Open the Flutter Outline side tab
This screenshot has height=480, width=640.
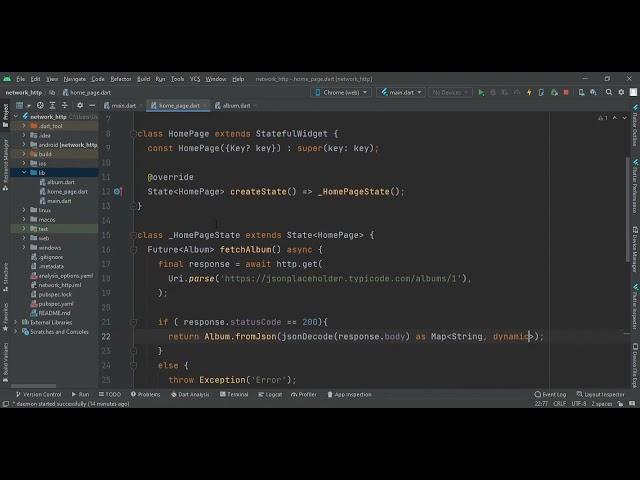pos(635,126)
